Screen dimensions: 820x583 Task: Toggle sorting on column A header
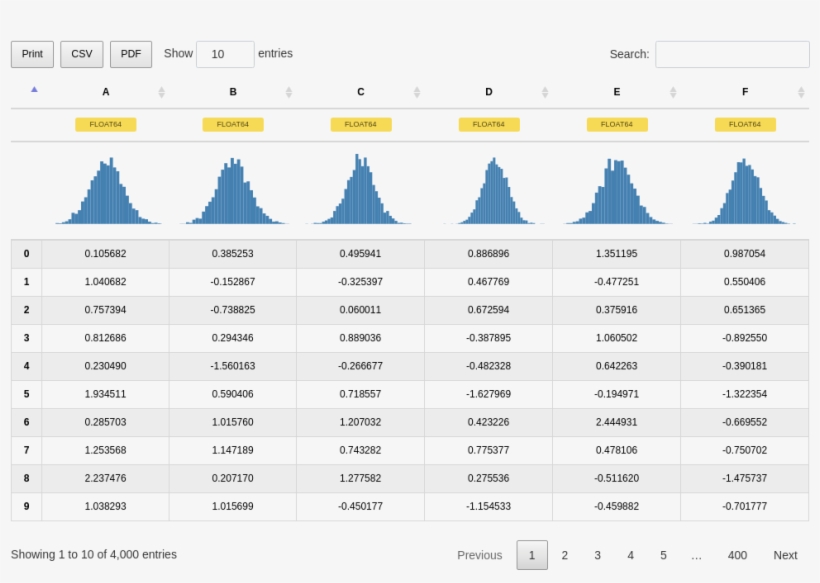105,91
